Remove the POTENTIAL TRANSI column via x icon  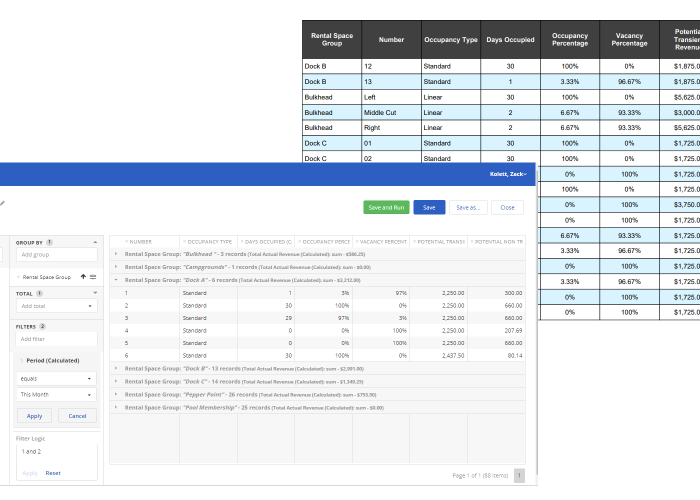tap(414, 242)
